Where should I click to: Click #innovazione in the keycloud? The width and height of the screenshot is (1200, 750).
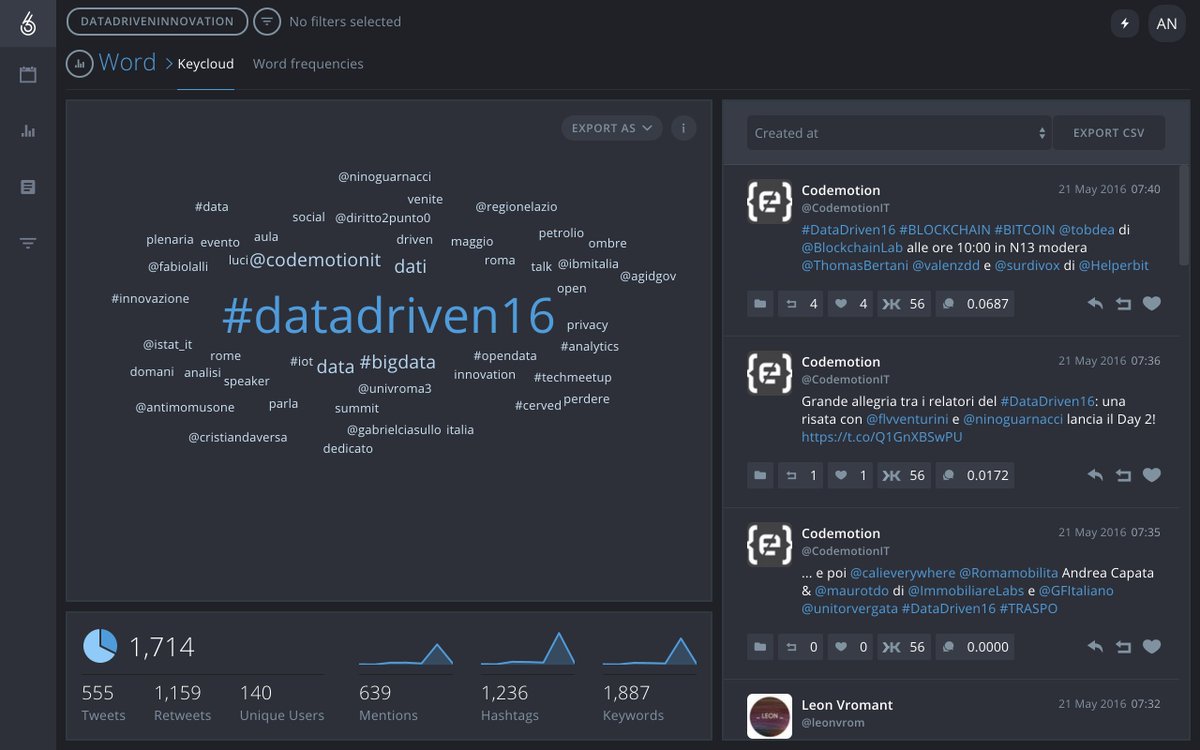coord(150,299)
